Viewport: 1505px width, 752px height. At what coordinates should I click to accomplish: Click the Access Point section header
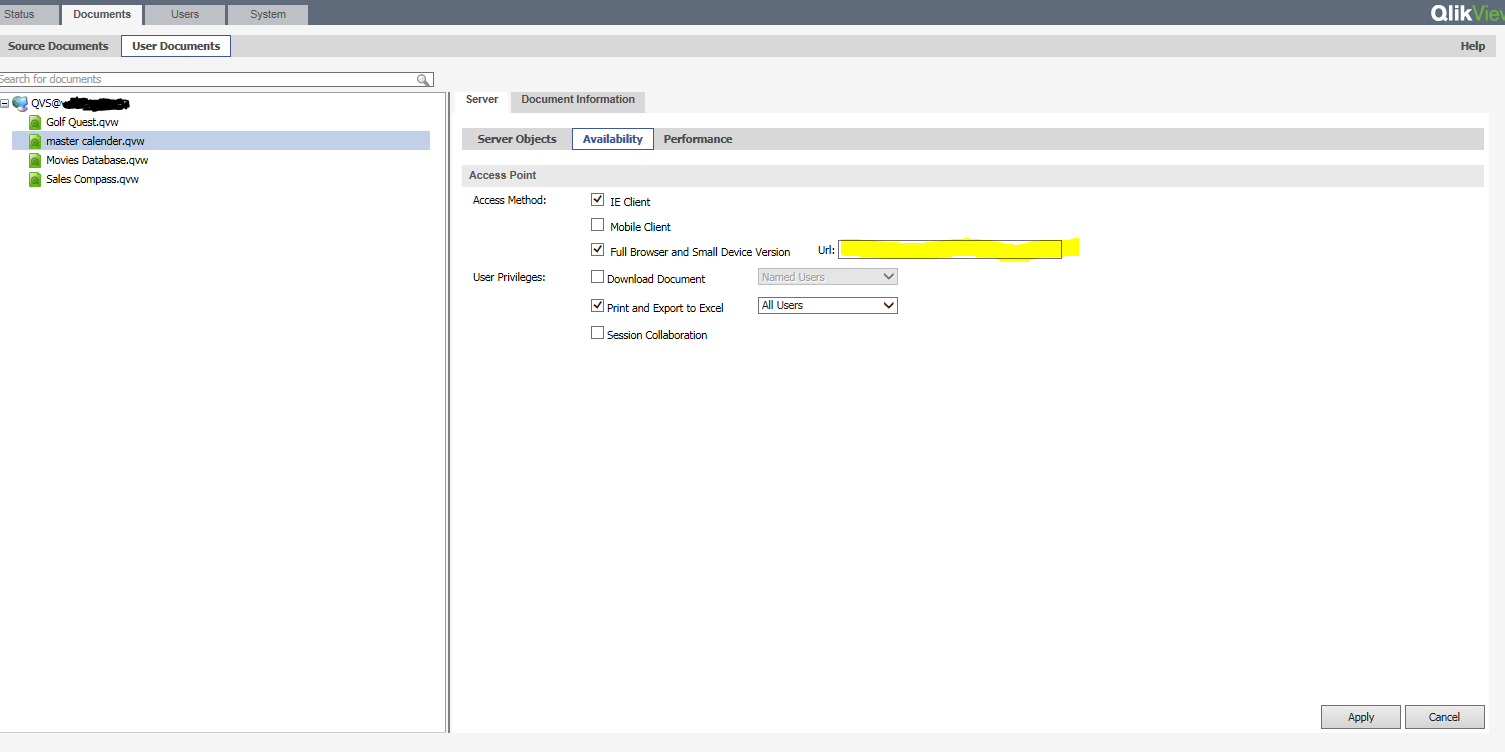tap(972, 175)
